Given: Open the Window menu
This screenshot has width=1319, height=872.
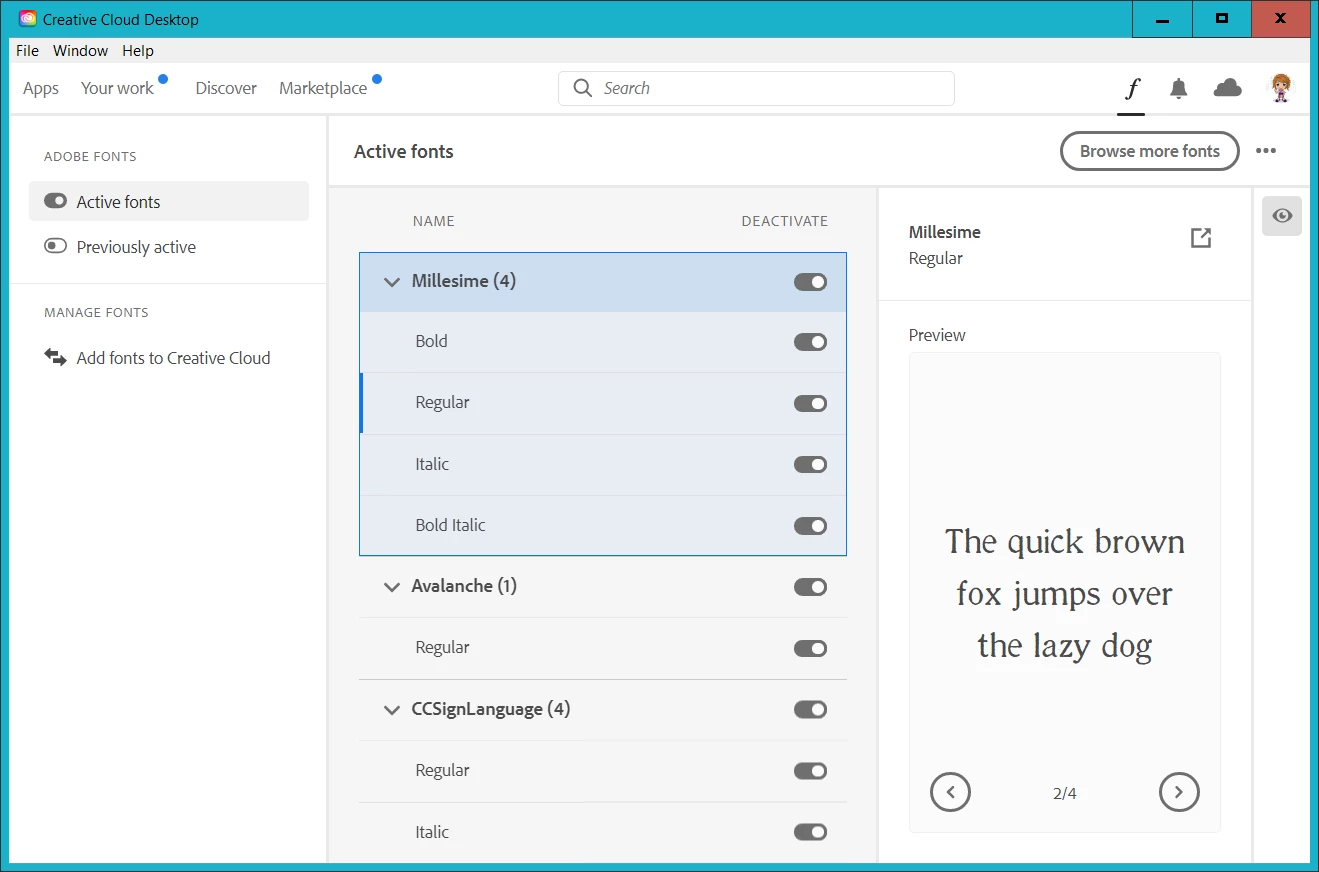Looking at the screenshot, I should (x=80, y=51).
